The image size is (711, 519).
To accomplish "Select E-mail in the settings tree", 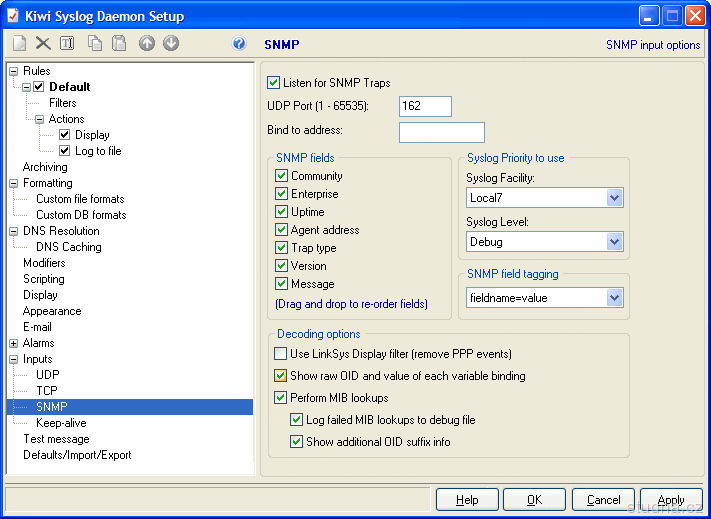I will 37,327.
